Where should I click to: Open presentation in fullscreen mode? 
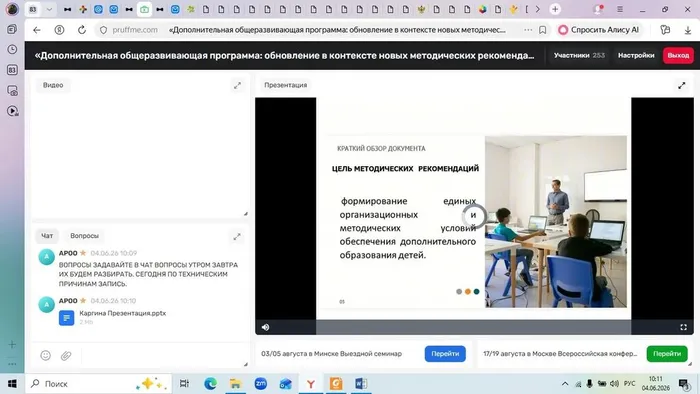pos(683,327)
